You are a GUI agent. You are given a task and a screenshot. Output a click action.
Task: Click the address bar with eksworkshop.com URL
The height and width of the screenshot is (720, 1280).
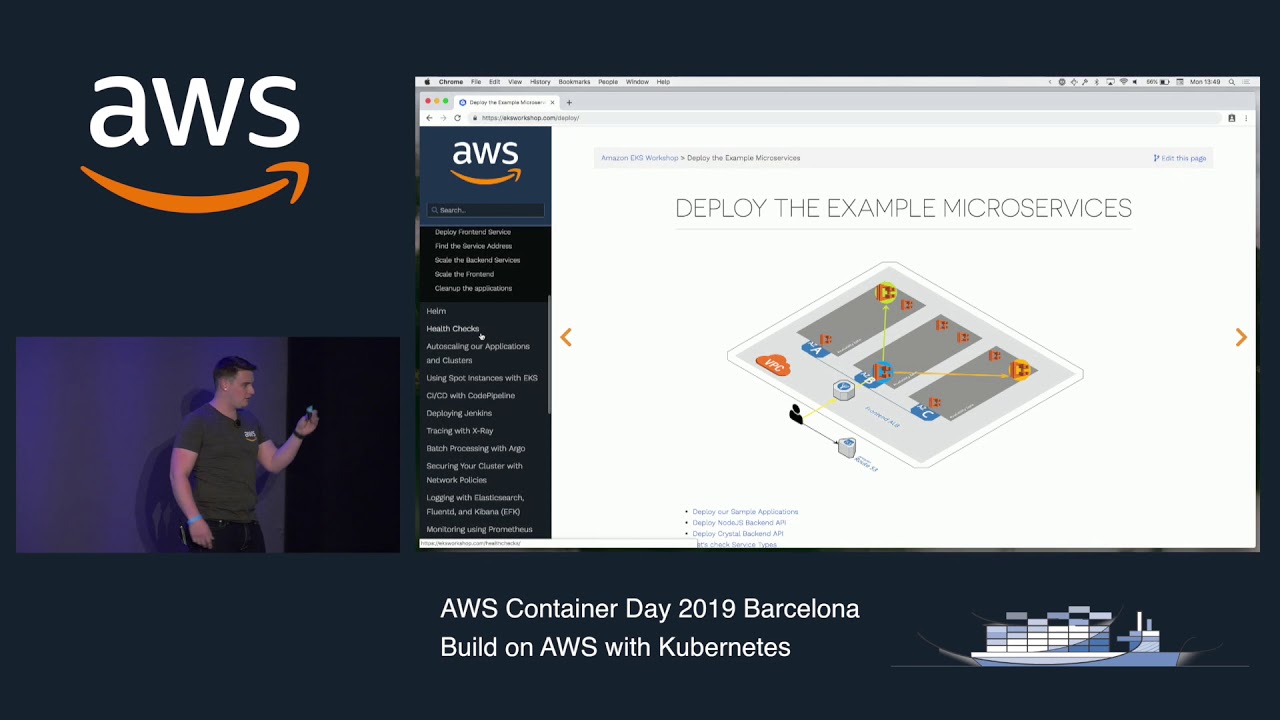(845, 118)
